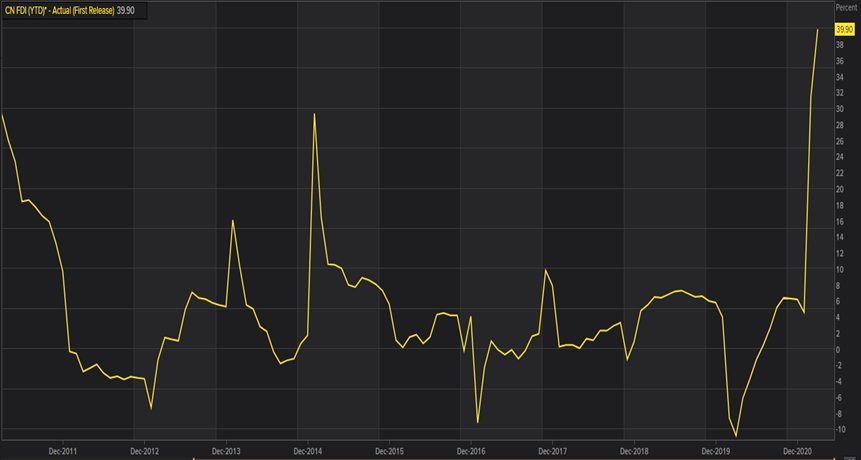The width and height of the screenshot is (861, 460).
Task: Select Dec-2020 on the time axis
Action: click(797, 451)
